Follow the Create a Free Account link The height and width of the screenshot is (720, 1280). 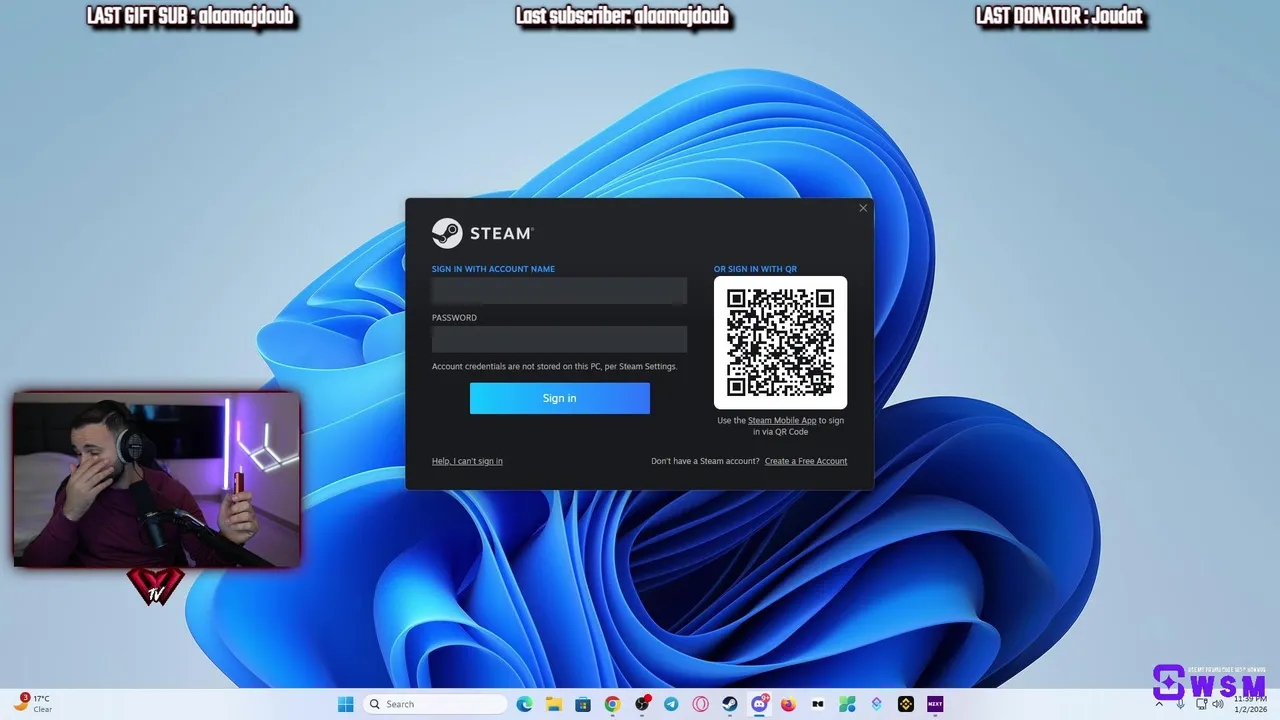pos(806,461)
